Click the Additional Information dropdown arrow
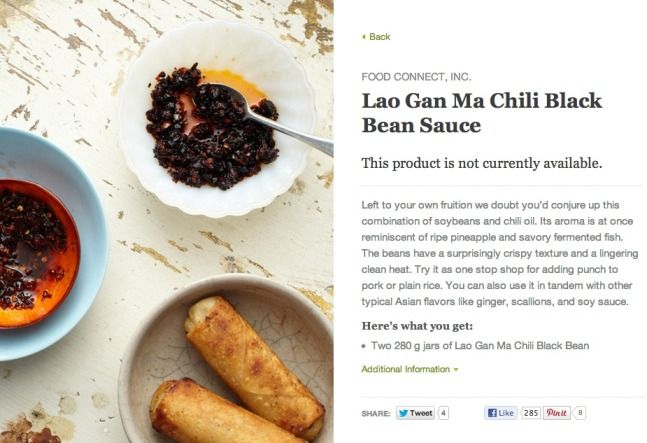This screenshot has width=647, height=443. click(456, 370)
